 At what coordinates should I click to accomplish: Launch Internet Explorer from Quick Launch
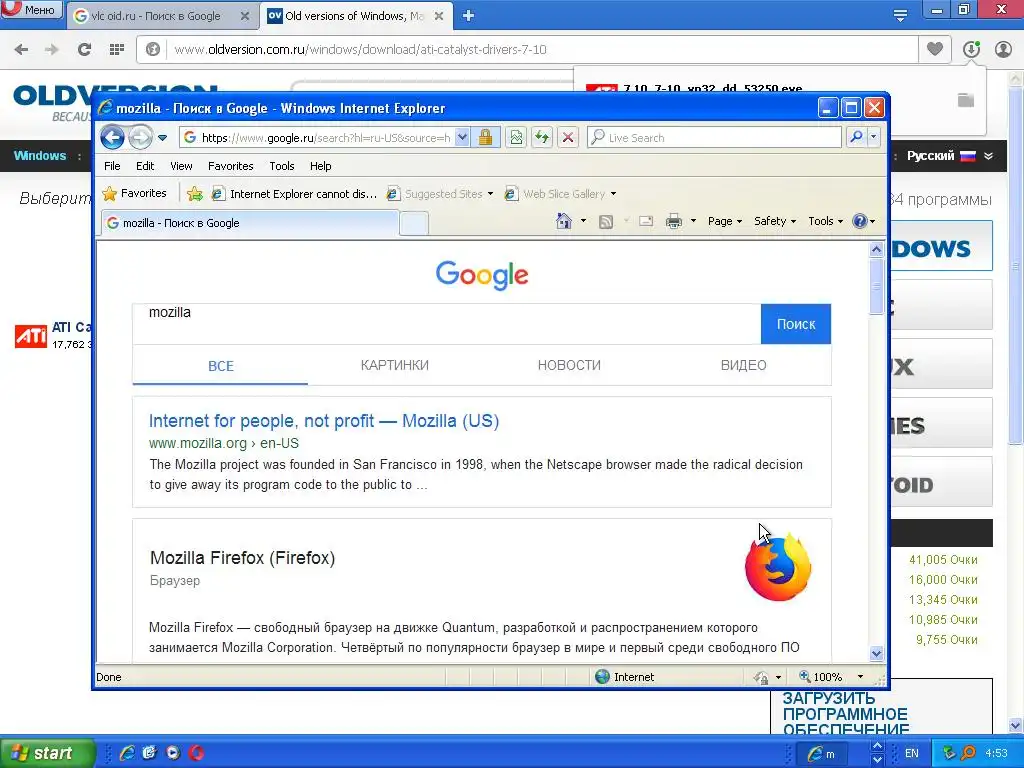pyautogui.click(x=127, y=753)
